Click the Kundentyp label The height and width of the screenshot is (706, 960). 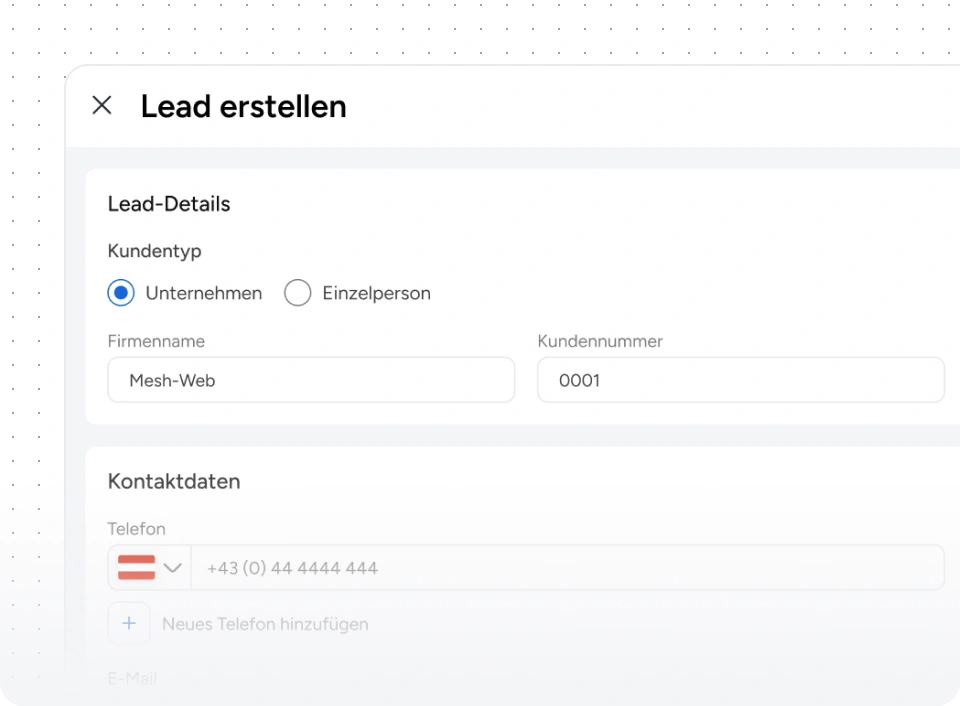pos(154,251)
